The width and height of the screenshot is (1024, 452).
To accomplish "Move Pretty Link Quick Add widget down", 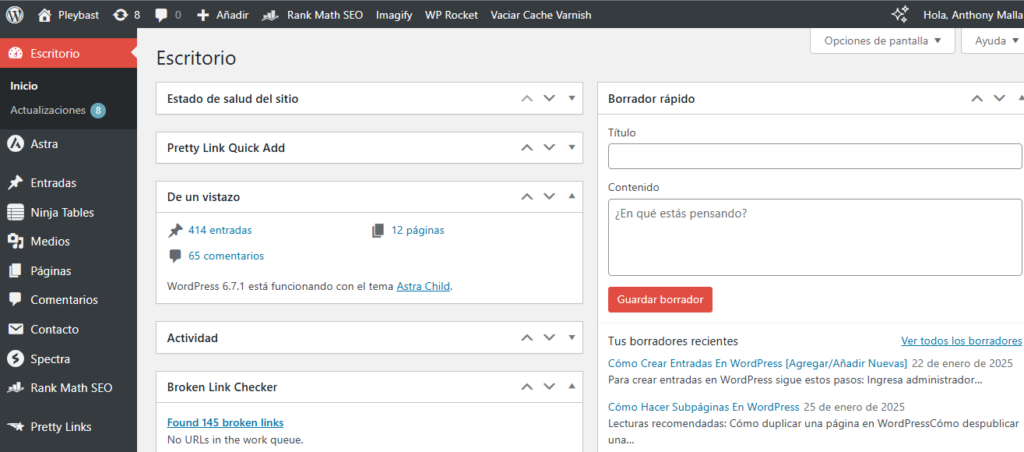I will tap(549, 148).
